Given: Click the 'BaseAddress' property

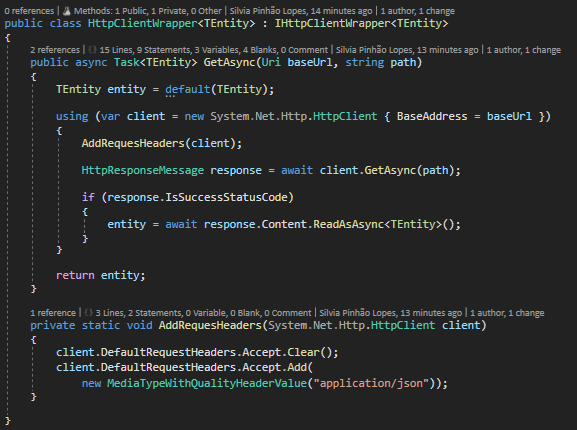Looking at the screenshot, I should click(432, 117).
